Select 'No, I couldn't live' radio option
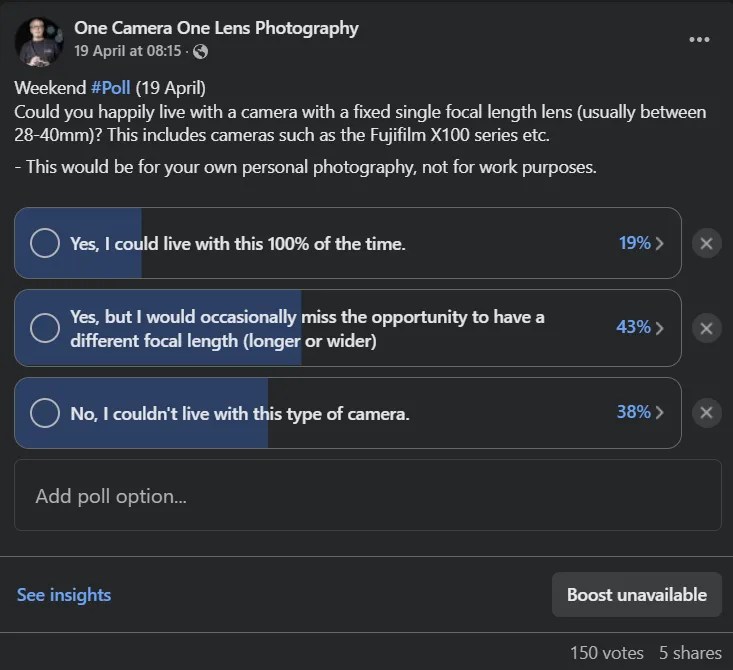Image resolution: width=733 pixels, height=670 pixels. (x=45, y=413)
